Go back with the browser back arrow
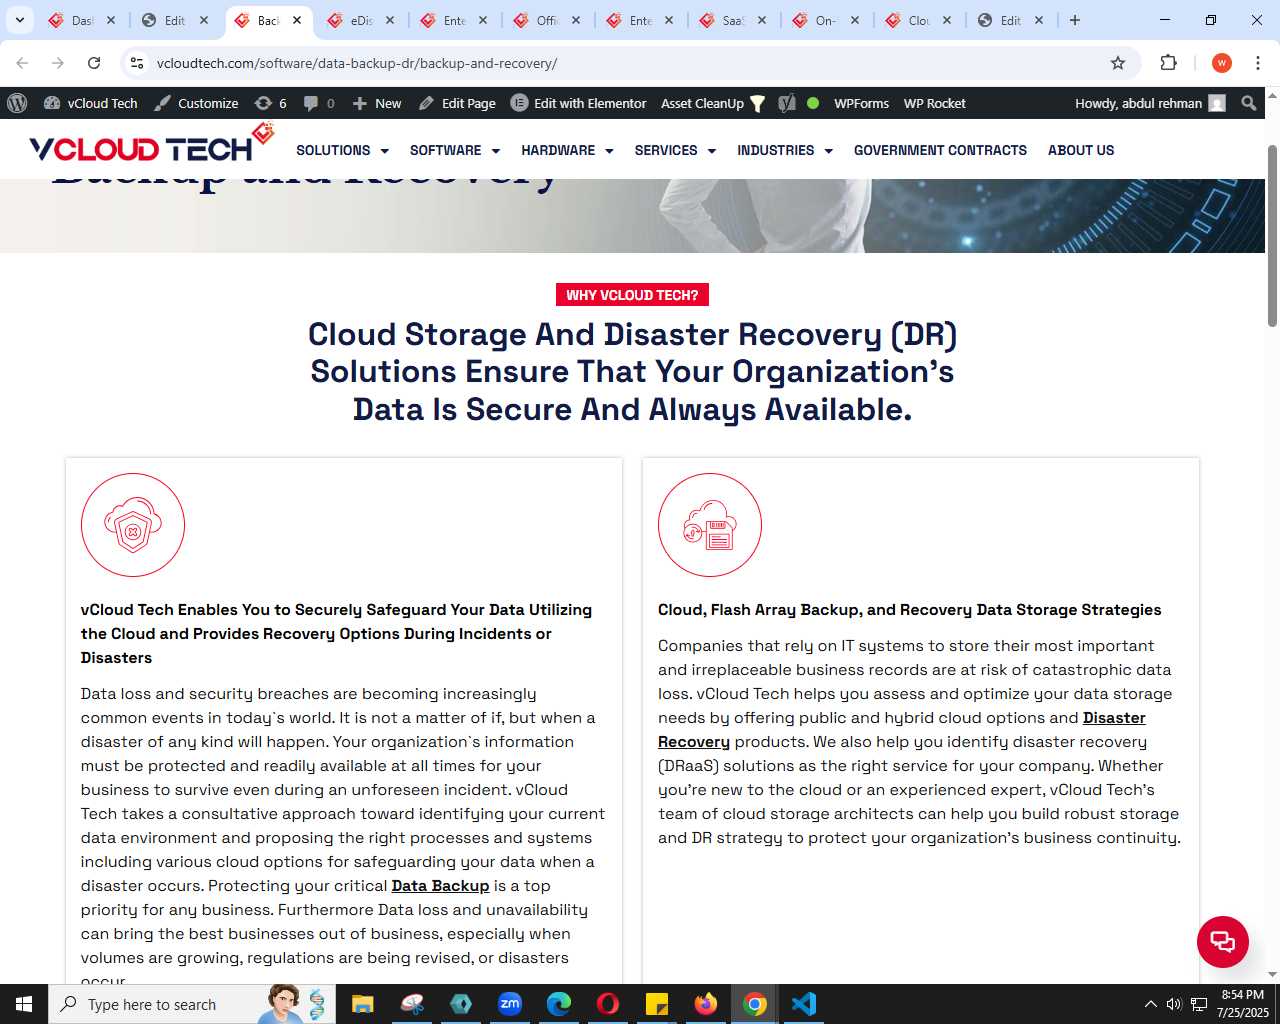Viewport: 1280px width, 1024px height. click(x=22, y=63)
